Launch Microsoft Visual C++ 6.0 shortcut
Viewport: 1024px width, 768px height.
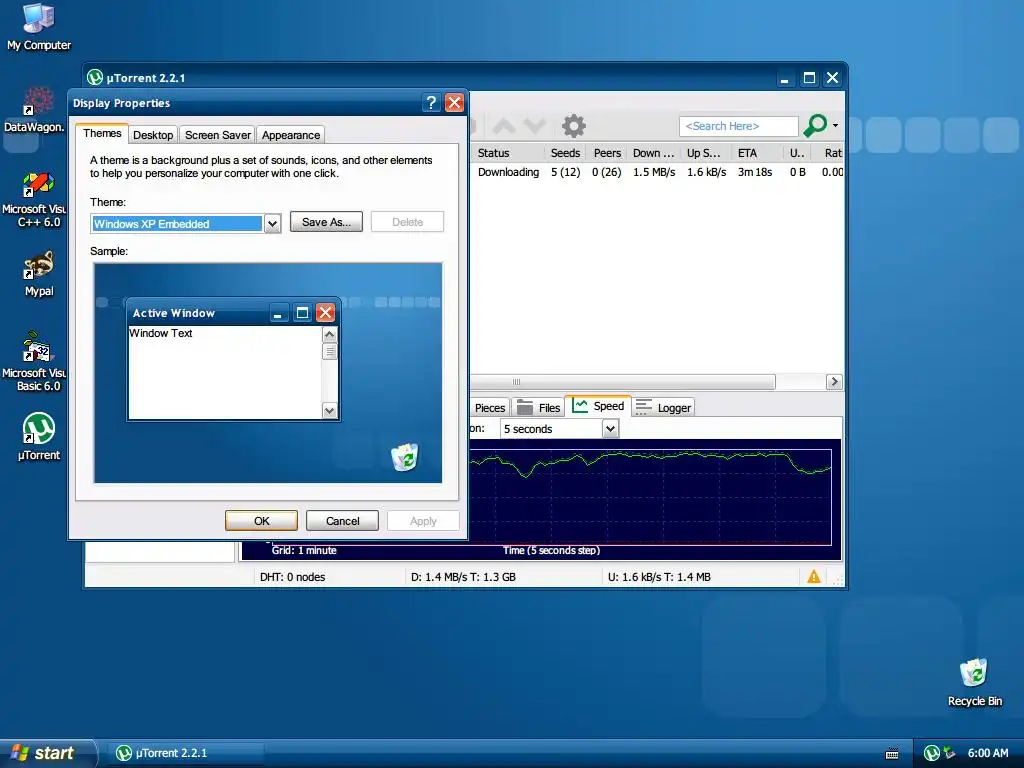click(x=36, y=199)
